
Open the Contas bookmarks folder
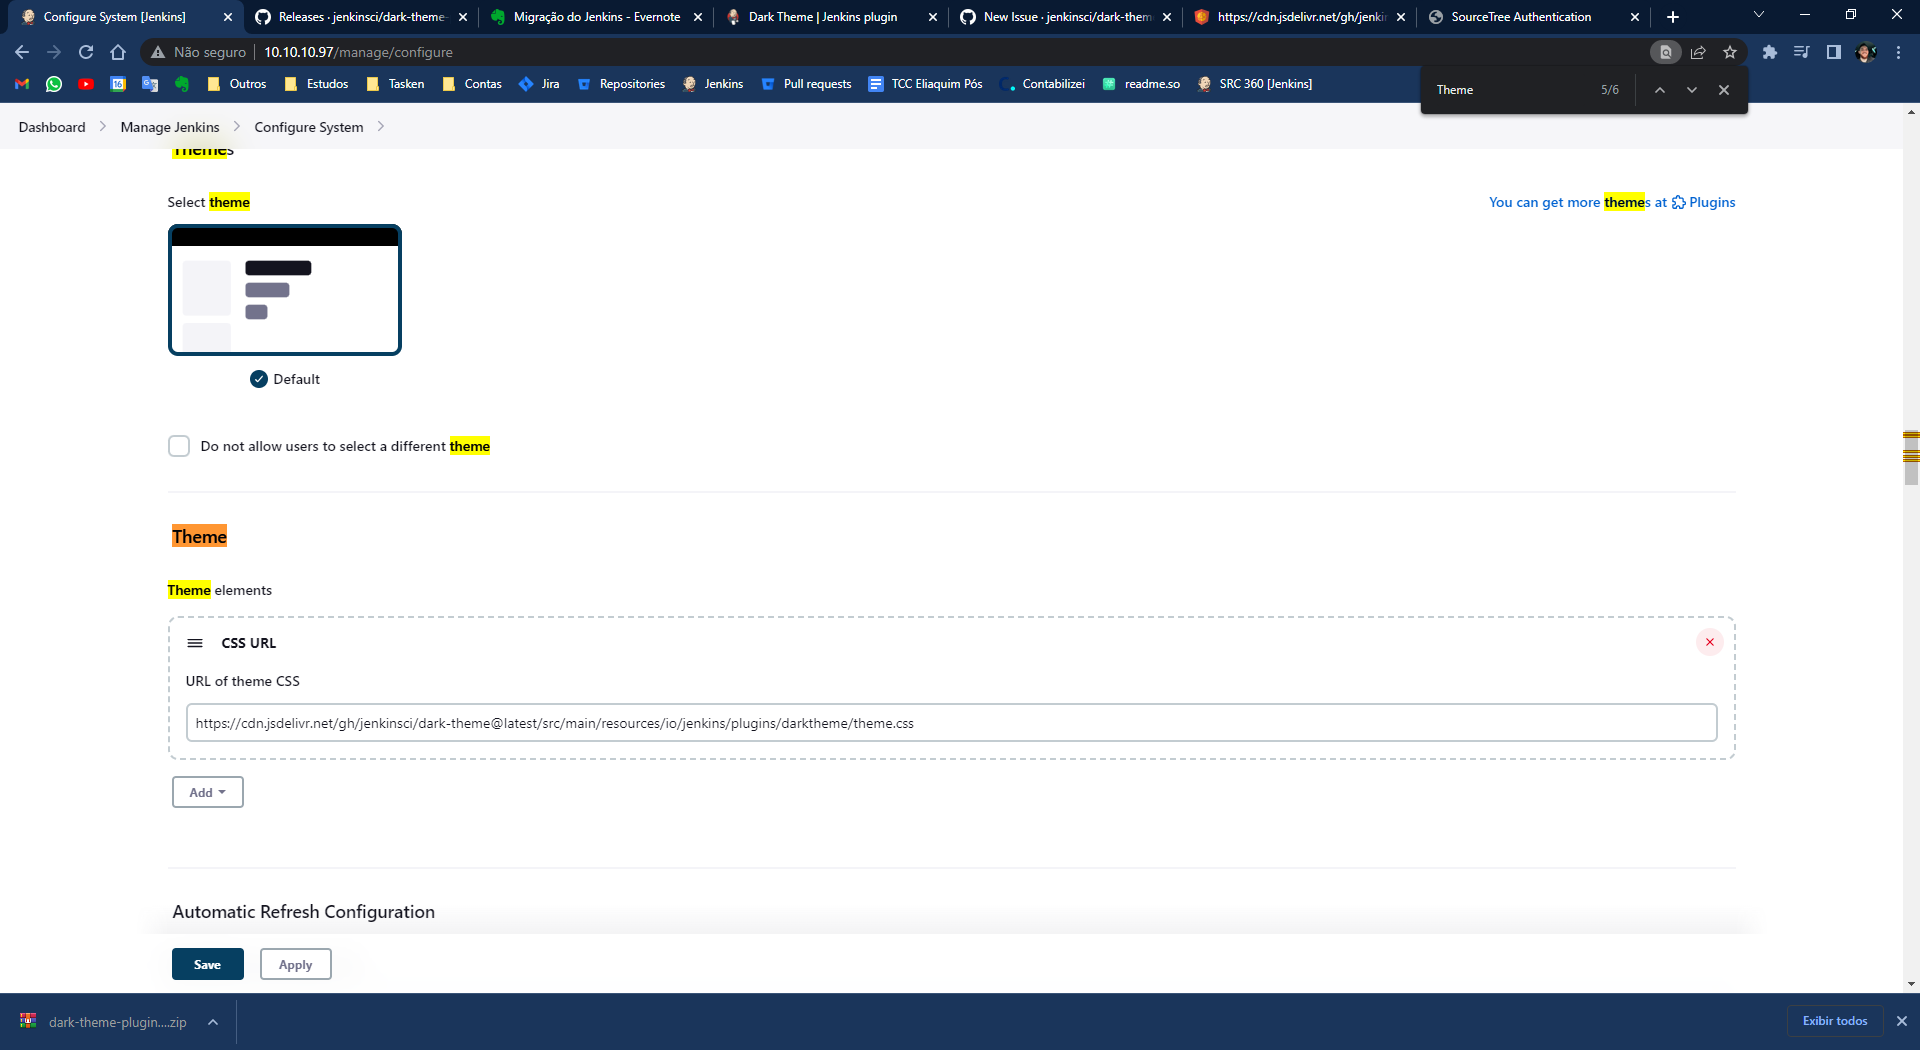(472, 84)
